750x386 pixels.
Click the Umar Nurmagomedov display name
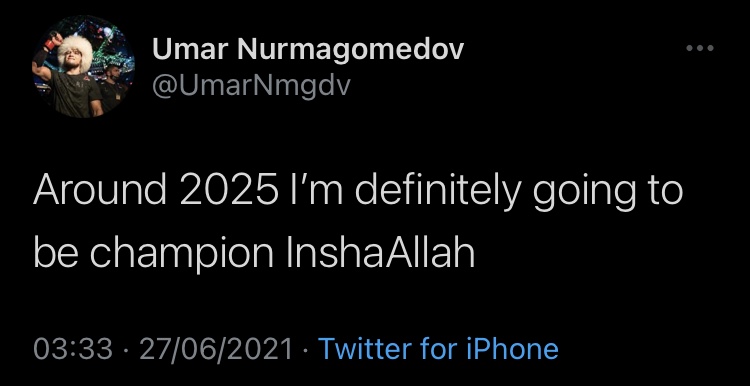click(x=309, y=49)
